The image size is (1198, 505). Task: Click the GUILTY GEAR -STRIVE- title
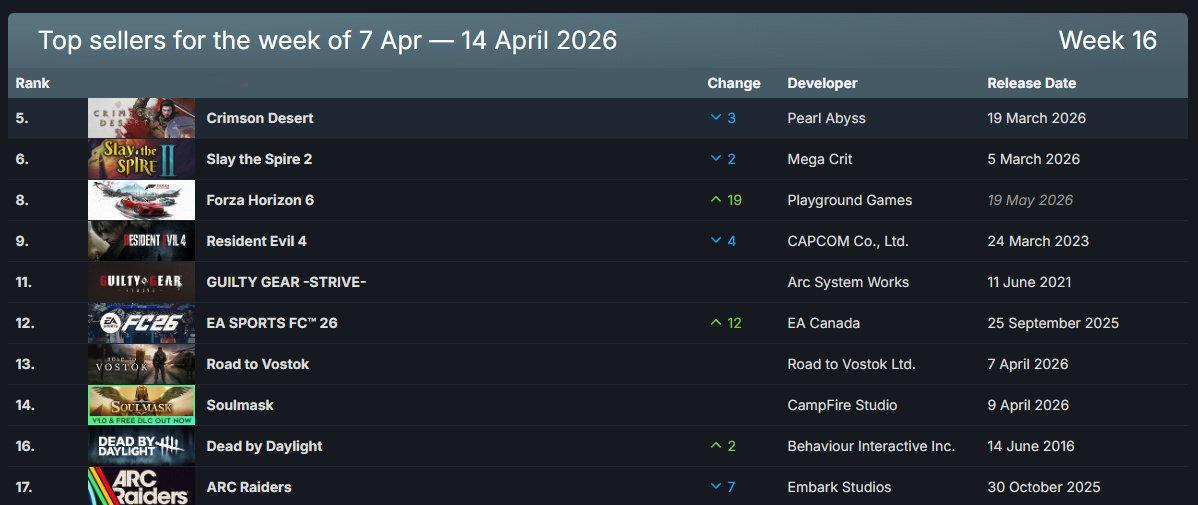point(287,282)
